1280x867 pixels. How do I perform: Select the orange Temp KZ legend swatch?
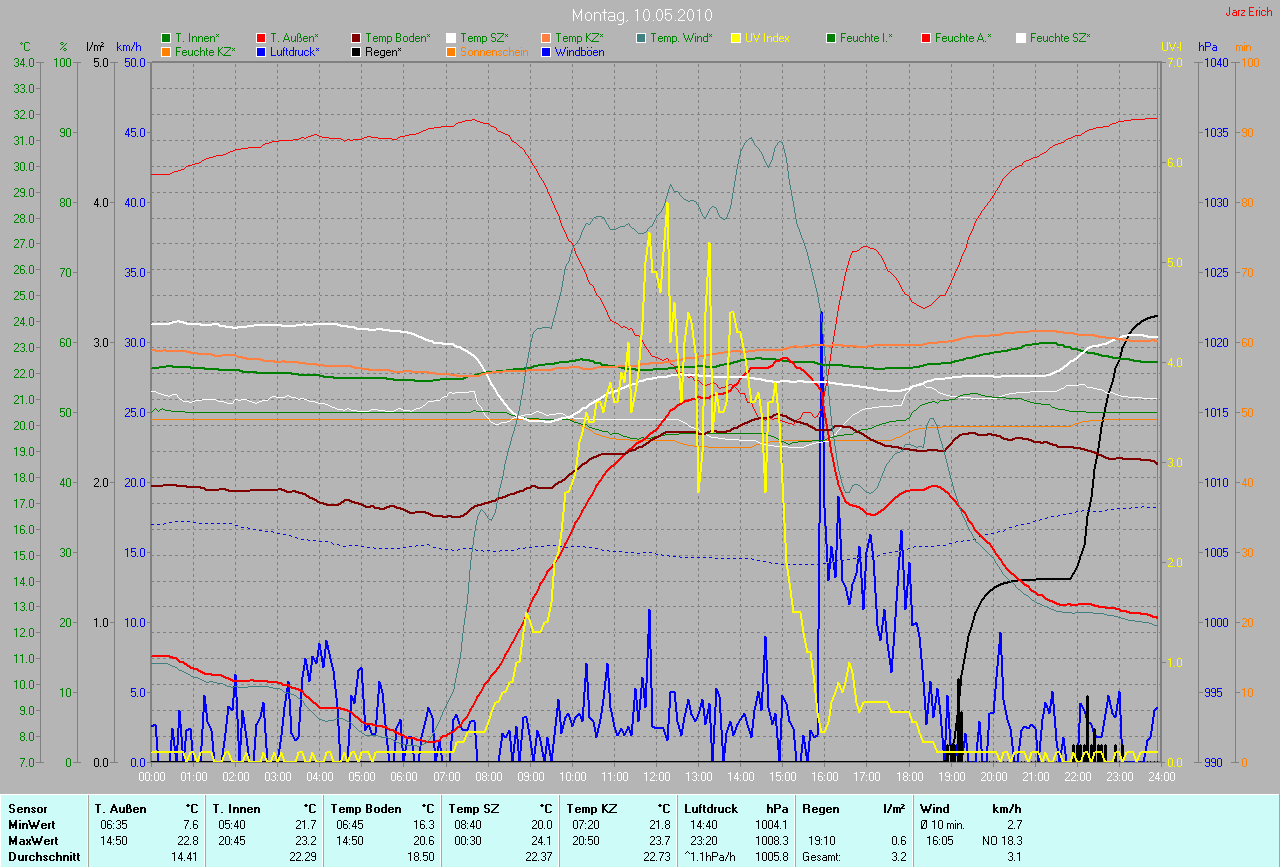(547, 38)
